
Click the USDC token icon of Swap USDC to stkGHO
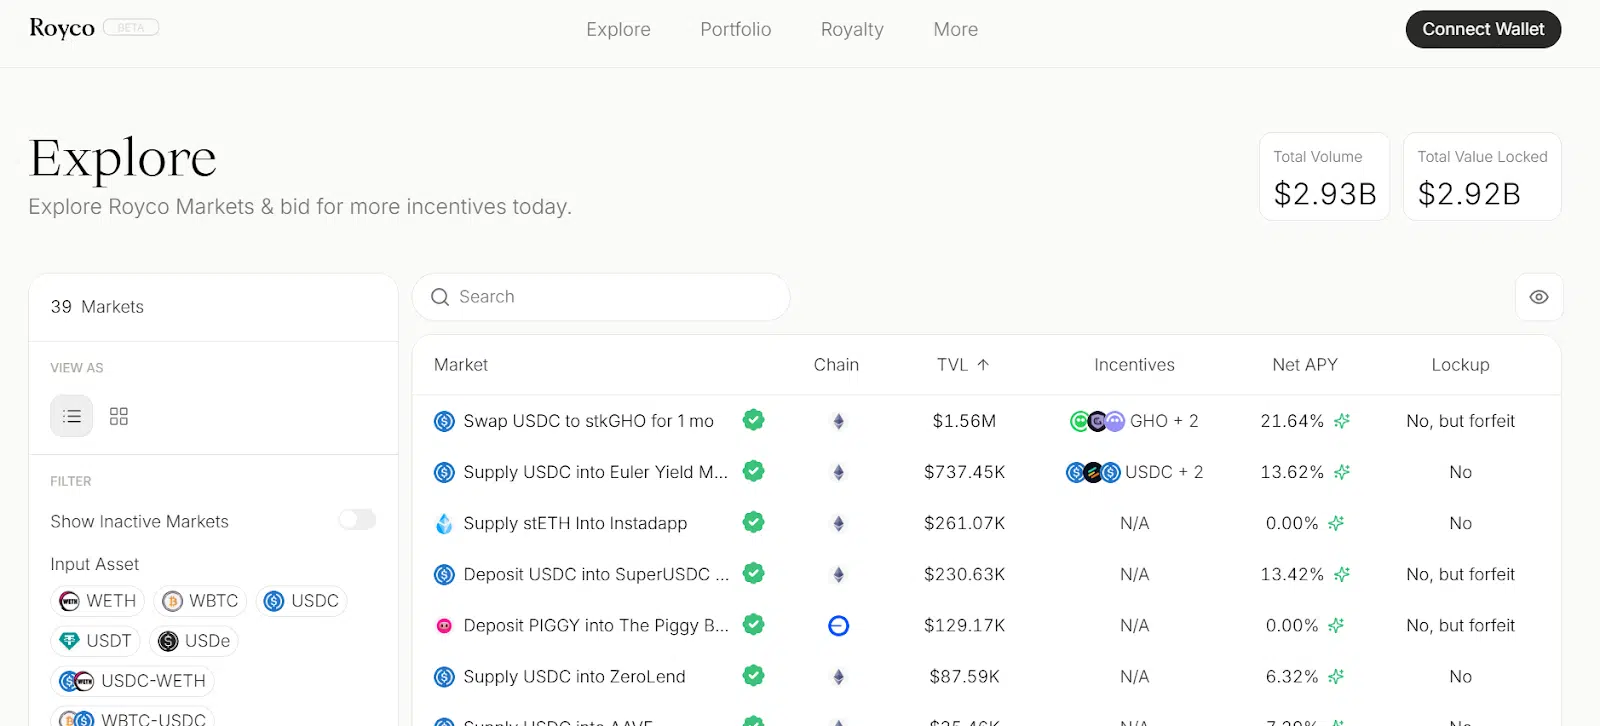(x=444, y=421)
